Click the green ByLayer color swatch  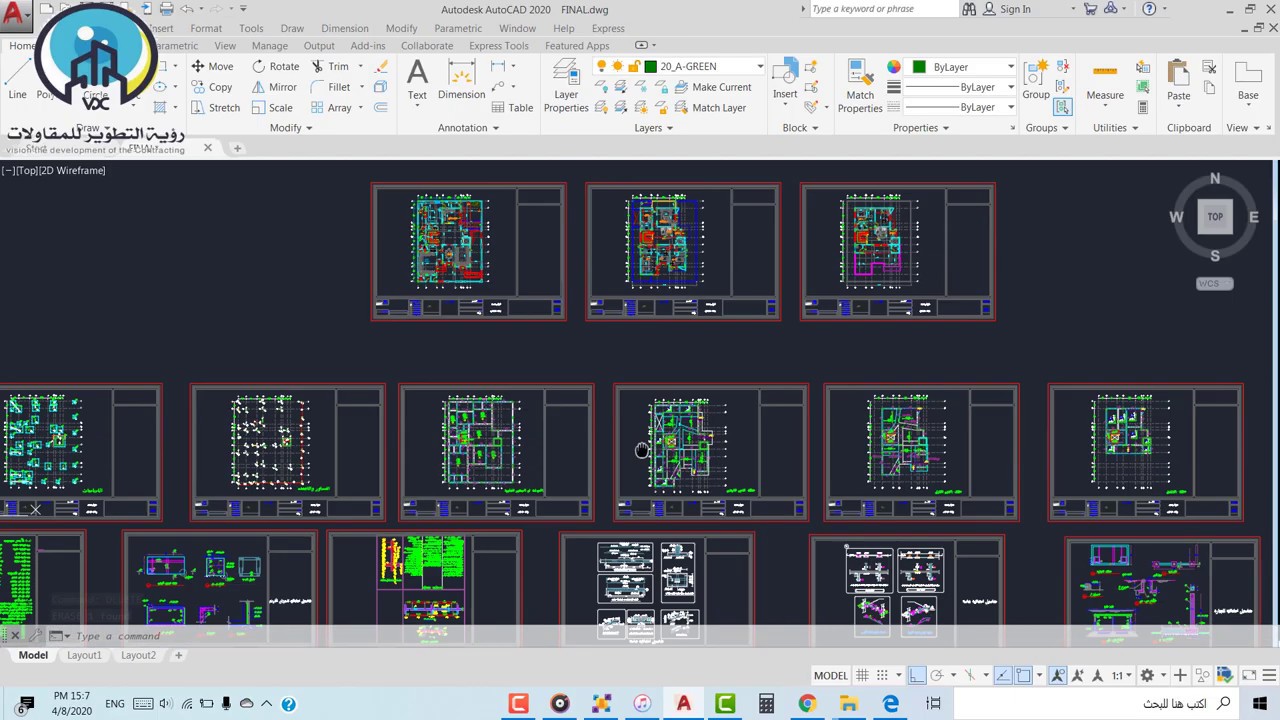[x=919, y=66]
